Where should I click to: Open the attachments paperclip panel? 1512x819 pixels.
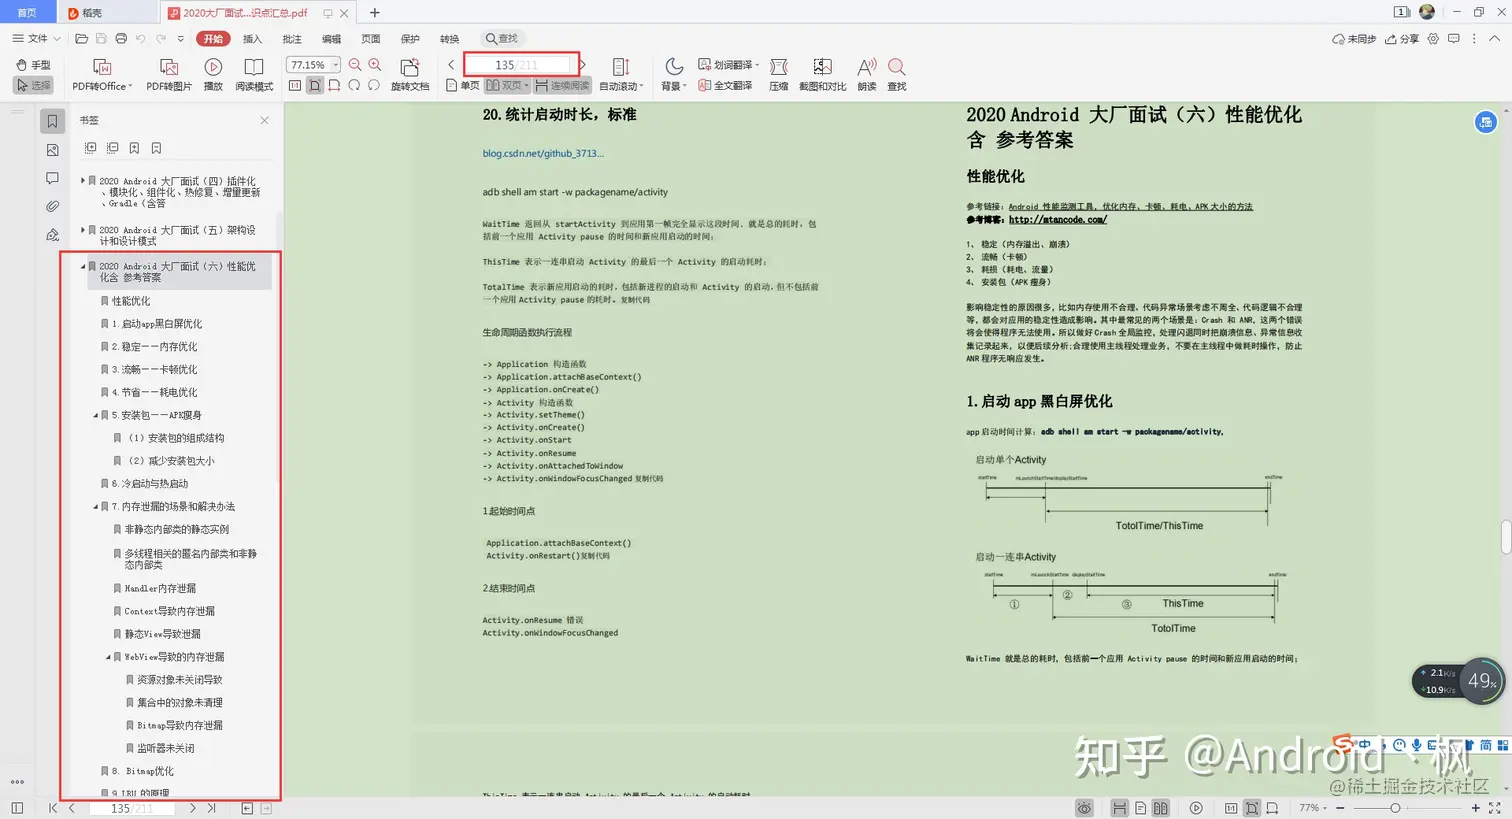(52, 206)
